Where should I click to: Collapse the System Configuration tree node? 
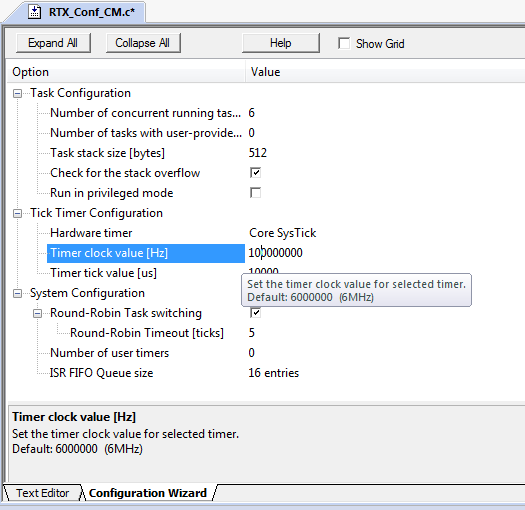17,294
